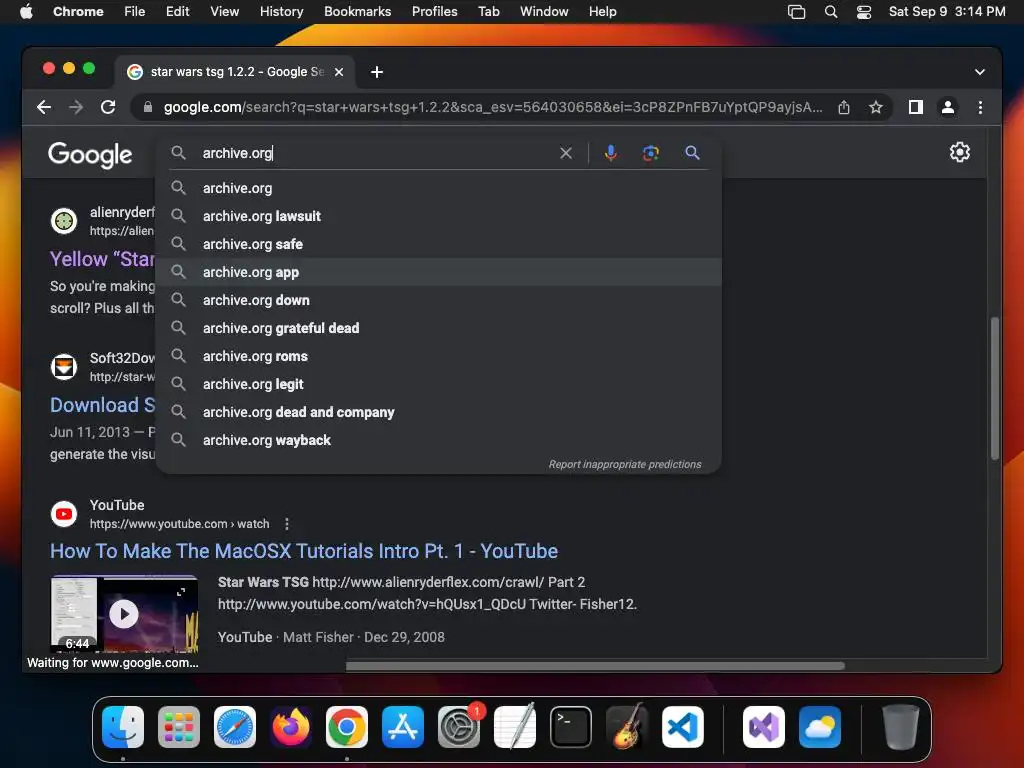The height and width of the screenshot is (768, 1024).
Task: Open Stage Manager windows icon in menu bar
Action: pos(796,12)
